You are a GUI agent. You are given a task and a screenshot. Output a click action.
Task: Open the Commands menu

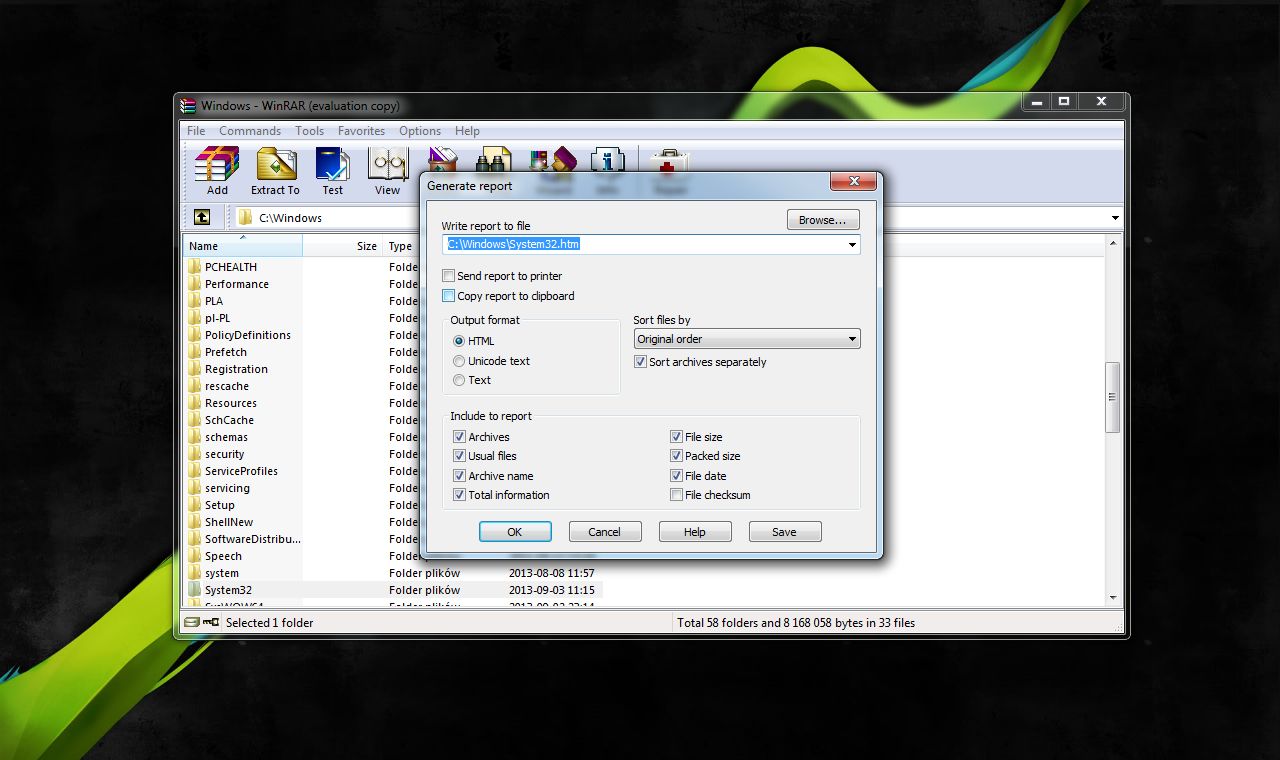(250, 131)
